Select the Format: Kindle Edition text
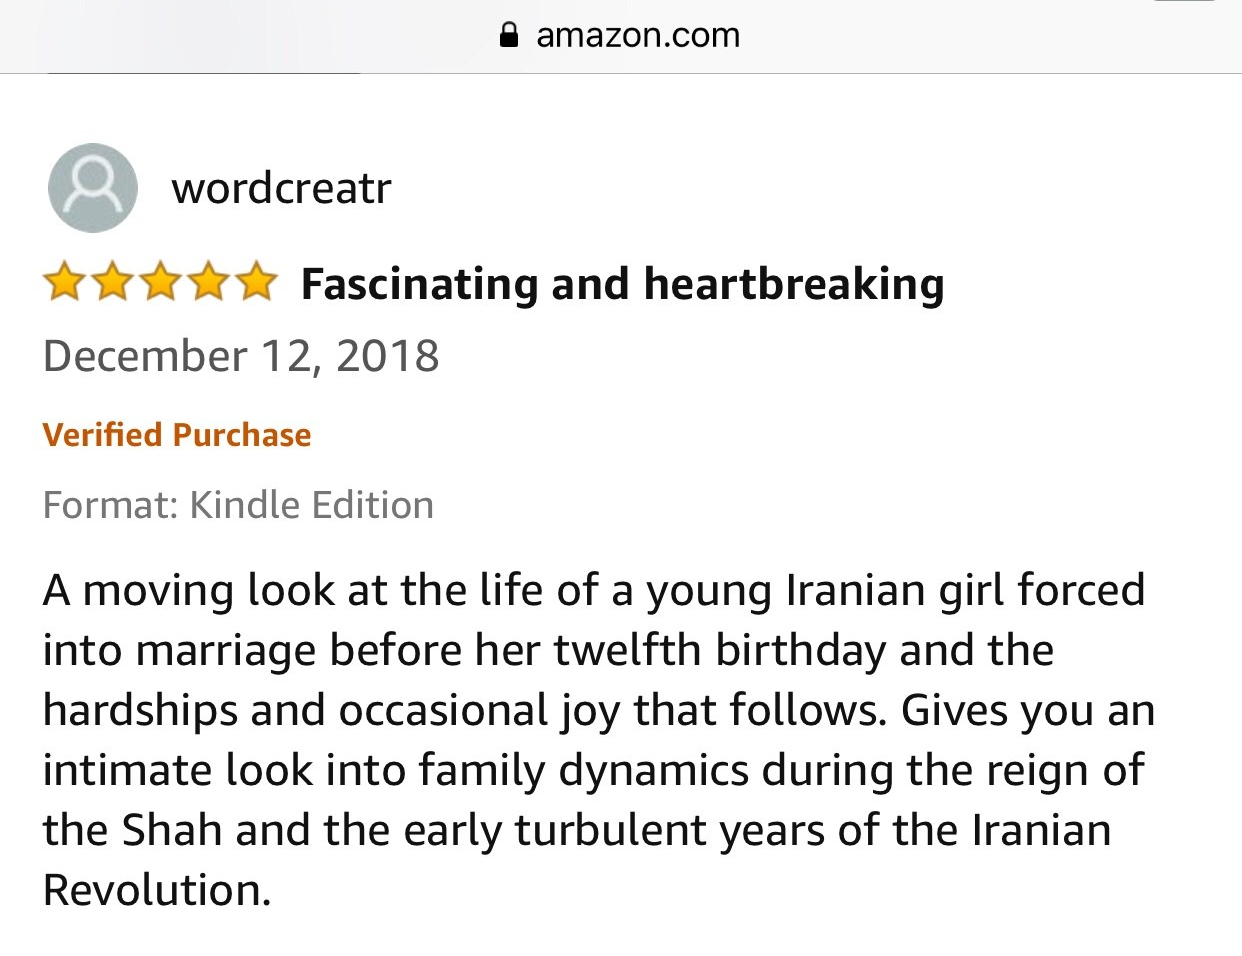Screen dimensions: 1242x956 [238, 505]
